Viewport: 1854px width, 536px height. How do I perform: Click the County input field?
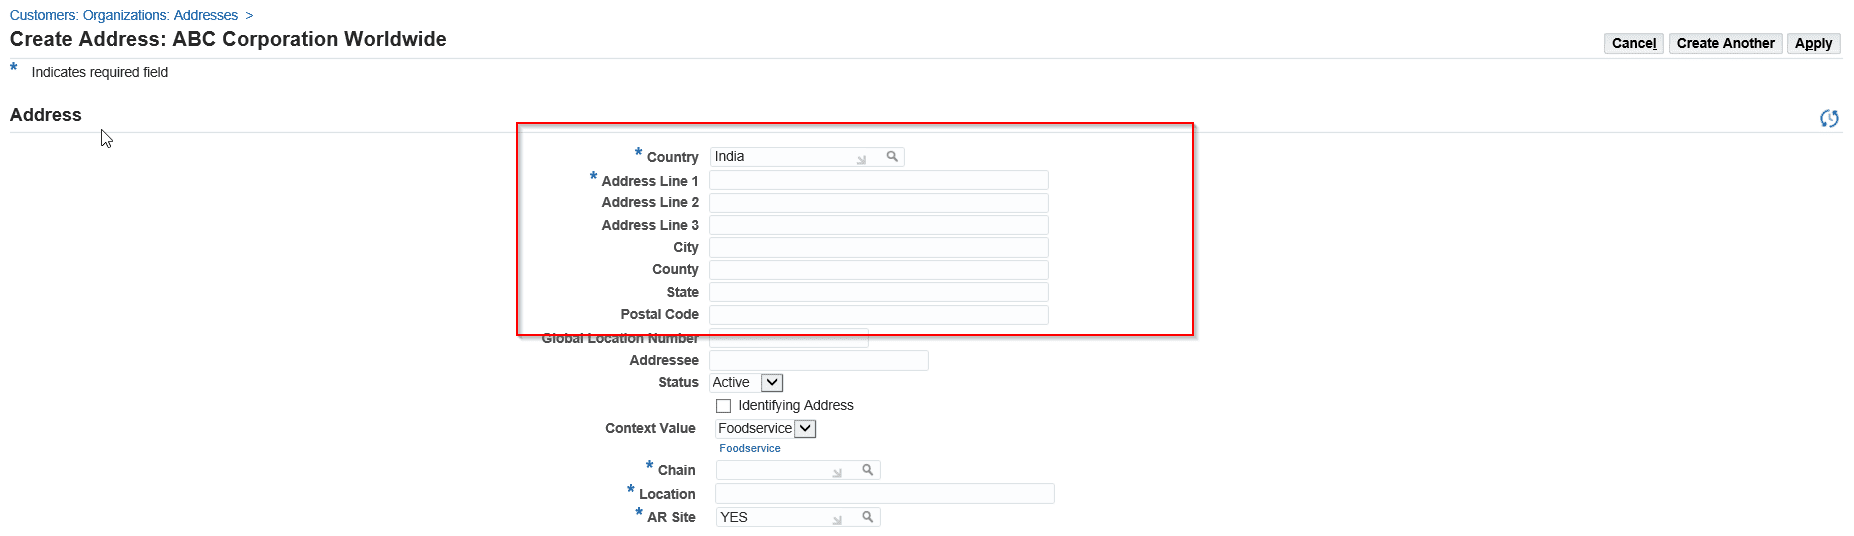pos(879,270)
